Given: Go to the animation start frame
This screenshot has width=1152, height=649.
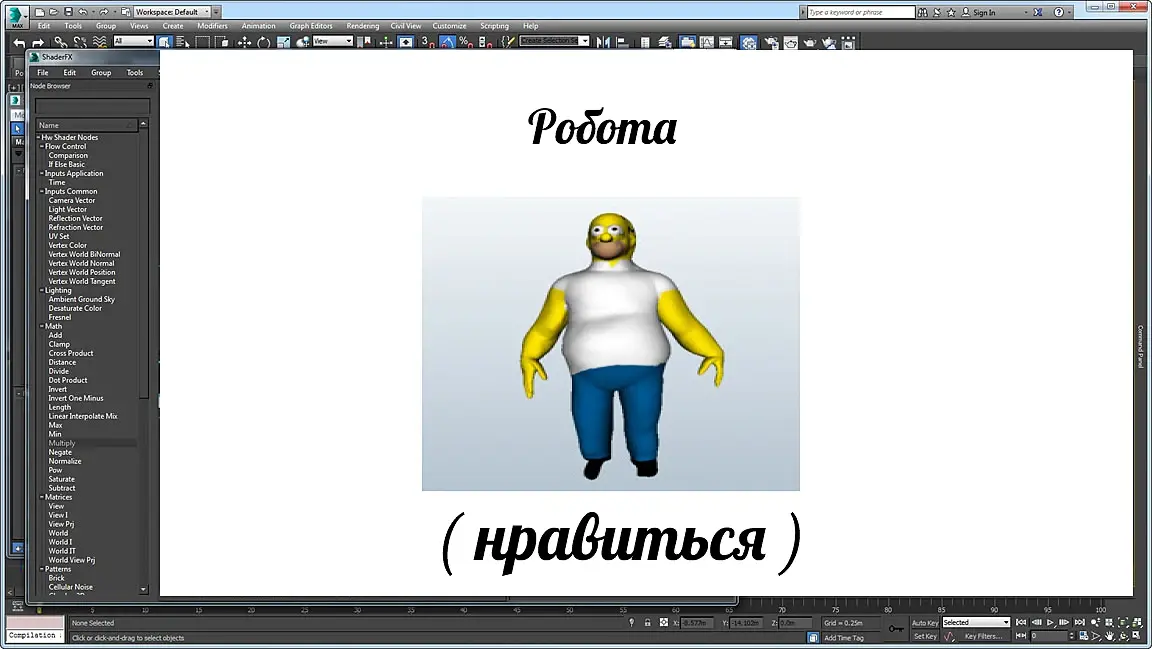Looking at the screenshot, I should point(1020,623).
